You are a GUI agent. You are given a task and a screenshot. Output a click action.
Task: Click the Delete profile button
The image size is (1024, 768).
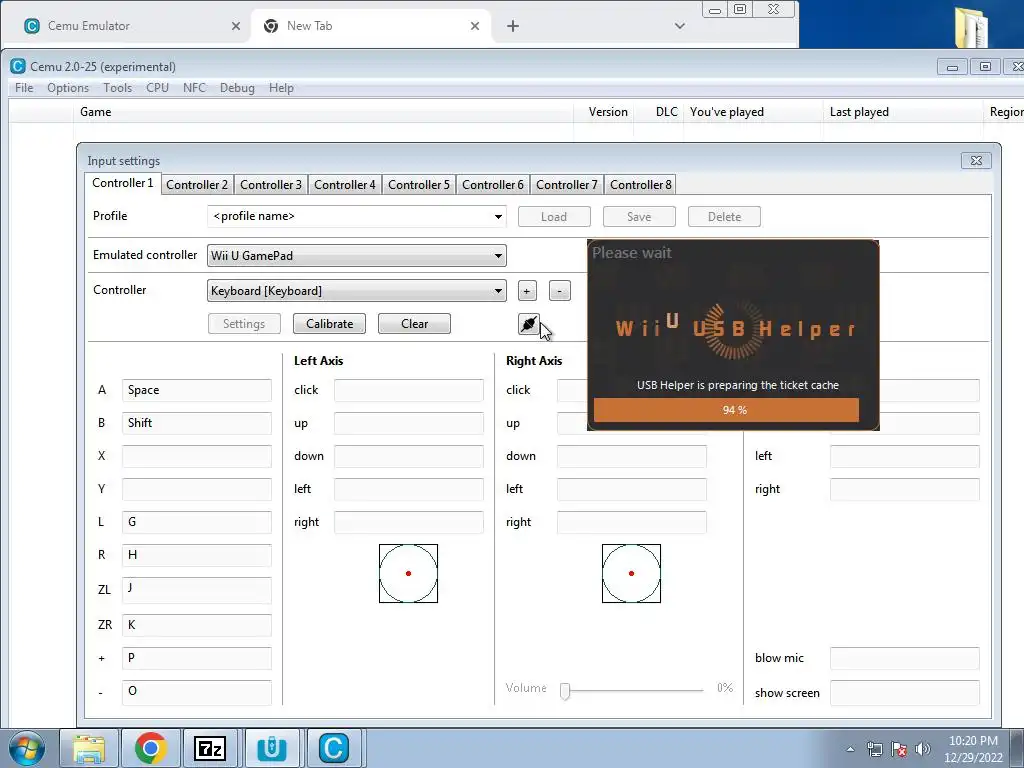tap(724, 217)
